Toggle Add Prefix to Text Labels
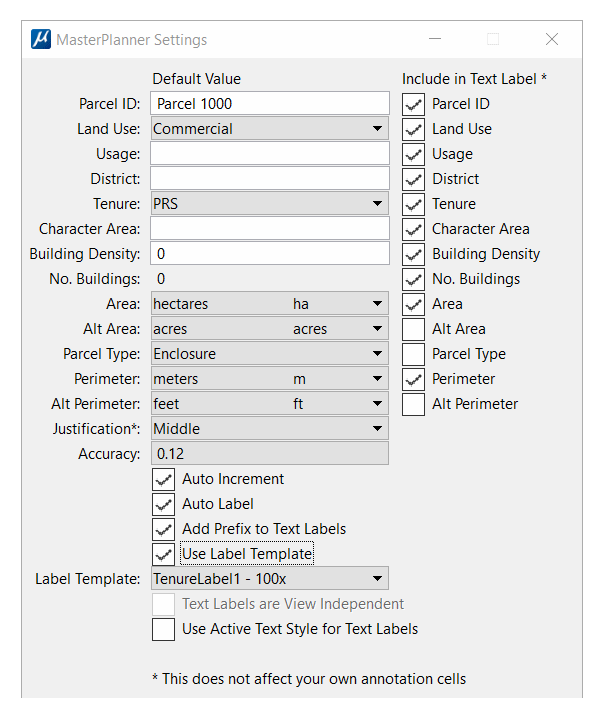 click(x=164, y=529)
